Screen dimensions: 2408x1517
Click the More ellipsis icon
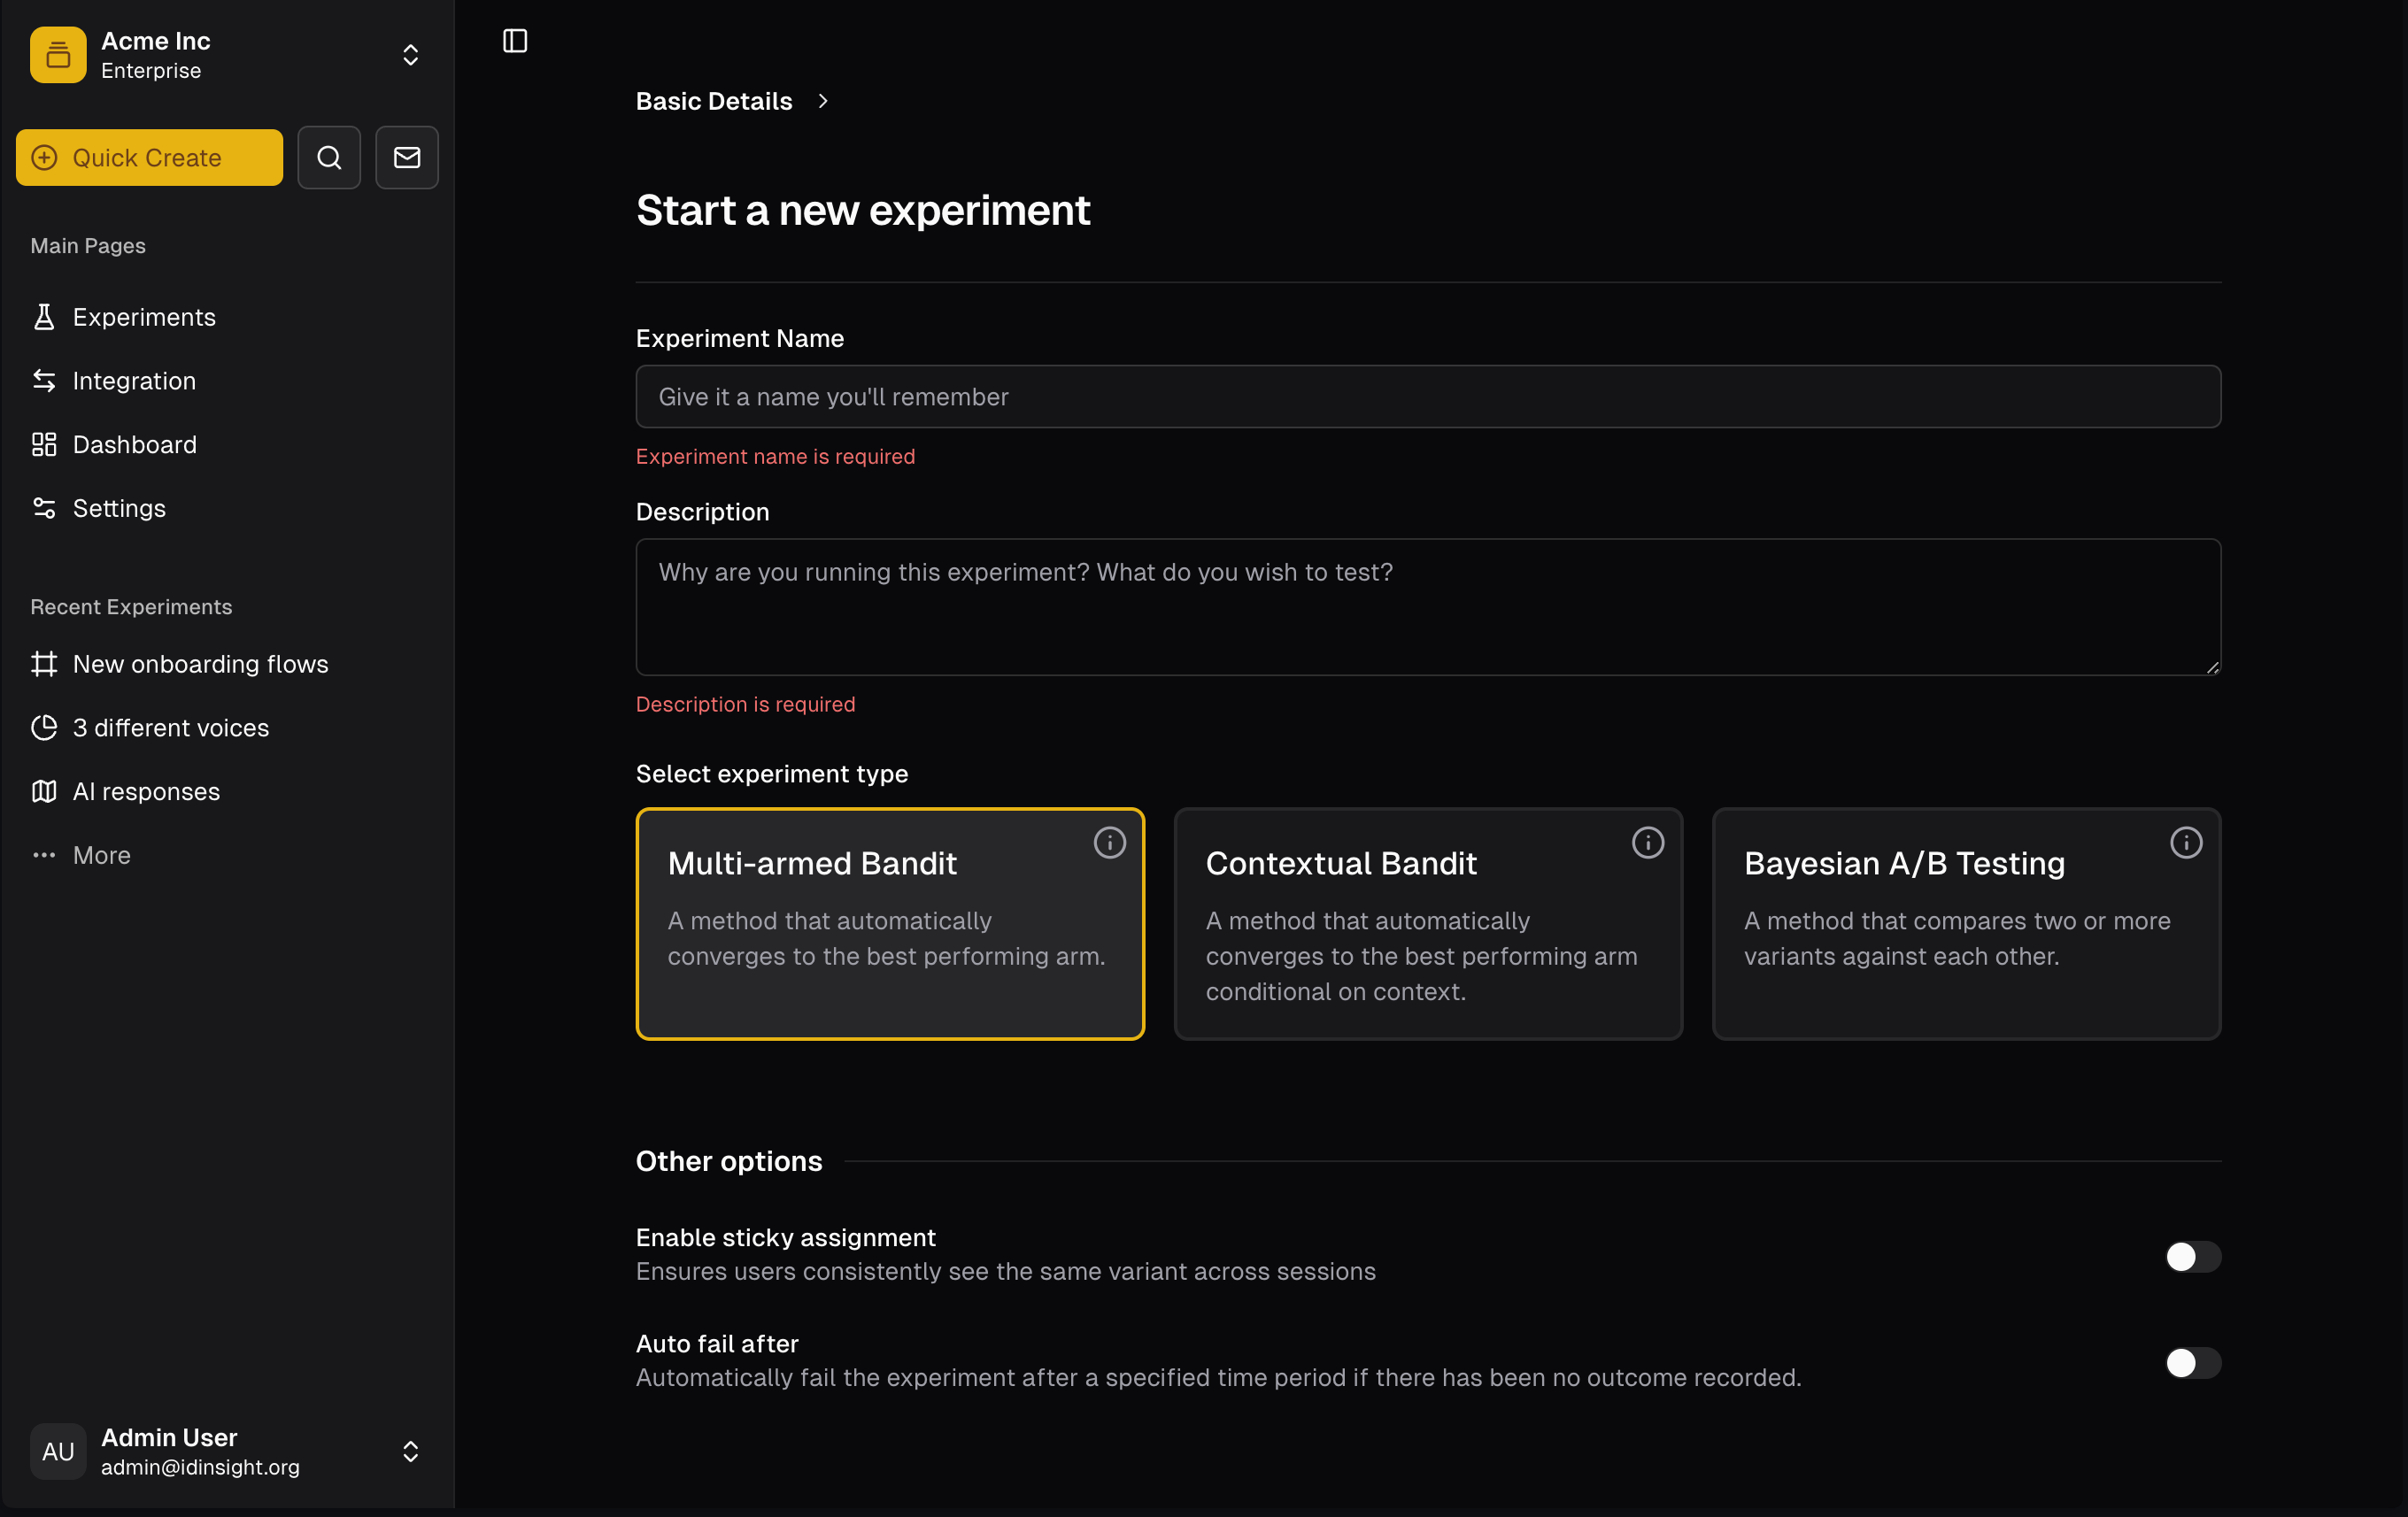pyautogui.click(x=44, y=855)
